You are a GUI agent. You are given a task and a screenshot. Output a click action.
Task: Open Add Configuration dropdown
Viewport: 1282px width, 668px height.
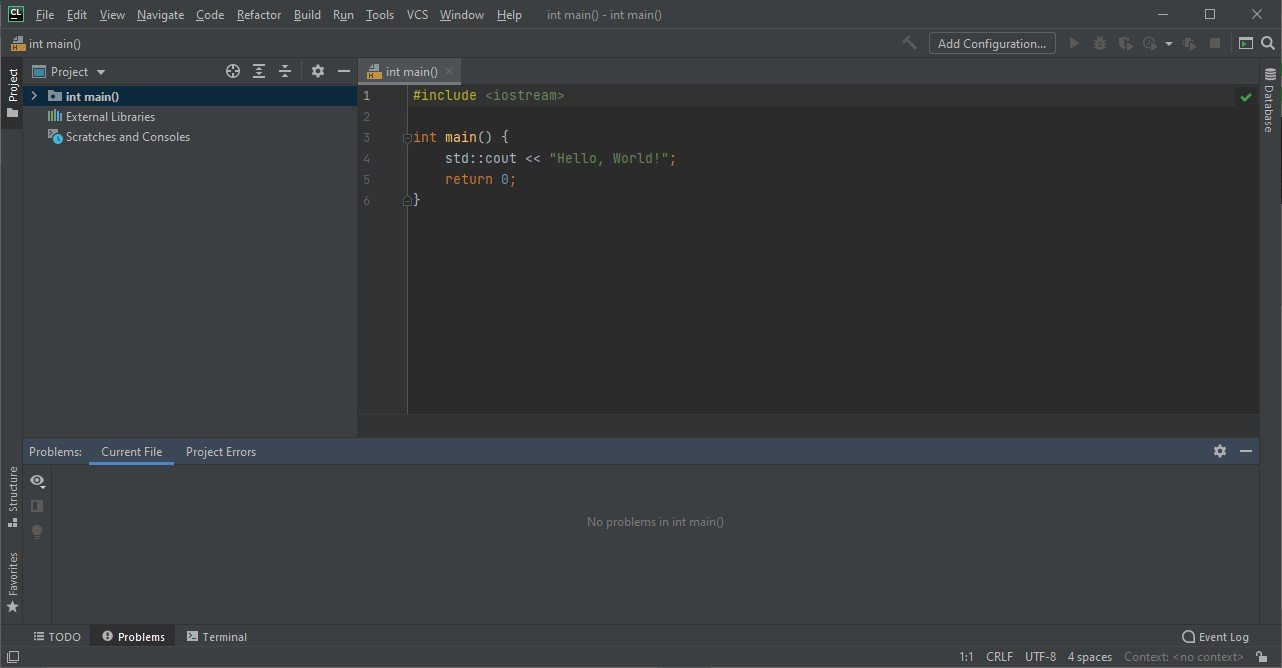coord(992,43)
